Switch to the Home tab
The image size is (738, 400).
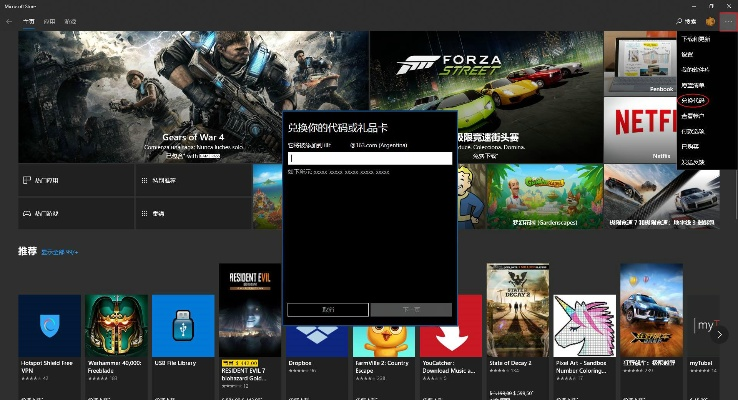(29, 22)
